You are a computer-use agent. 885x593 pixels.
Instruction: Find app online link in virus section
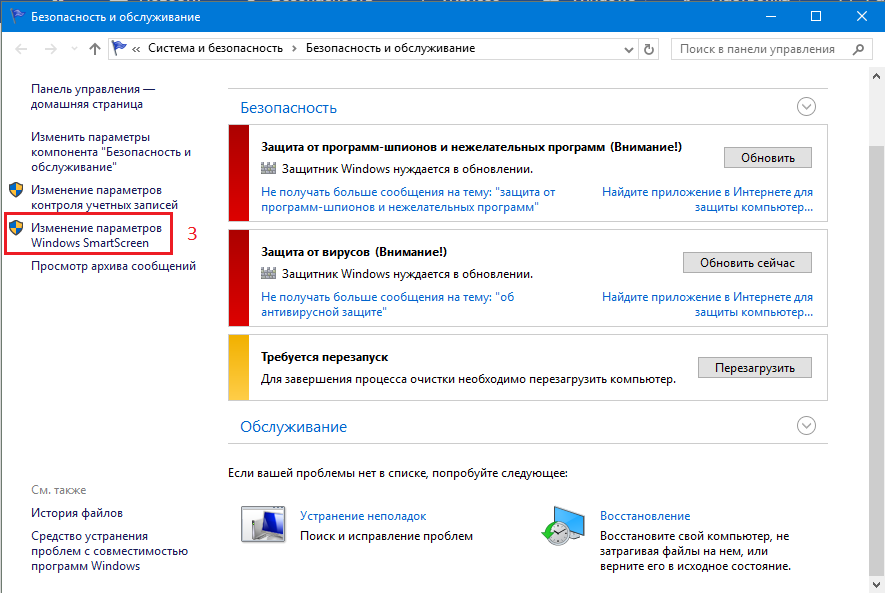[708, 305]
